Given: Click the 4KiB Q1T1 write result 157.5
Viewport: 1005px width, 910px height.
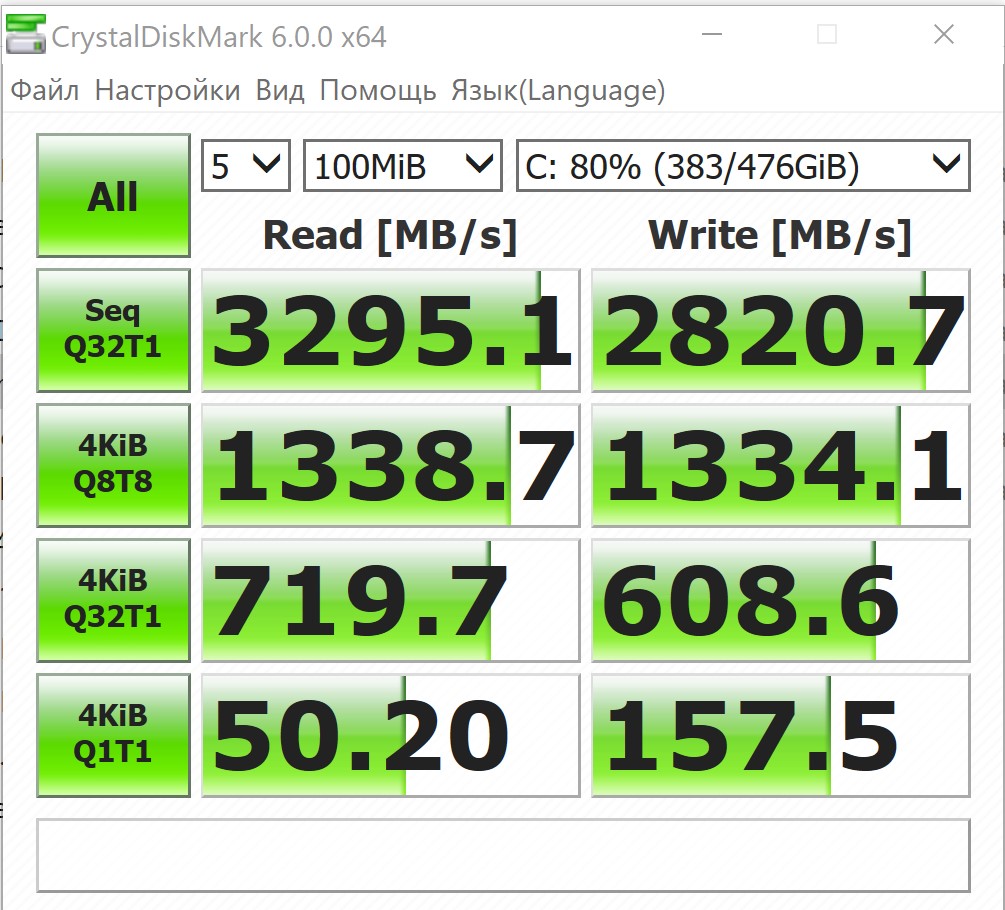Looking at the screenshot, I should [781, 736].
